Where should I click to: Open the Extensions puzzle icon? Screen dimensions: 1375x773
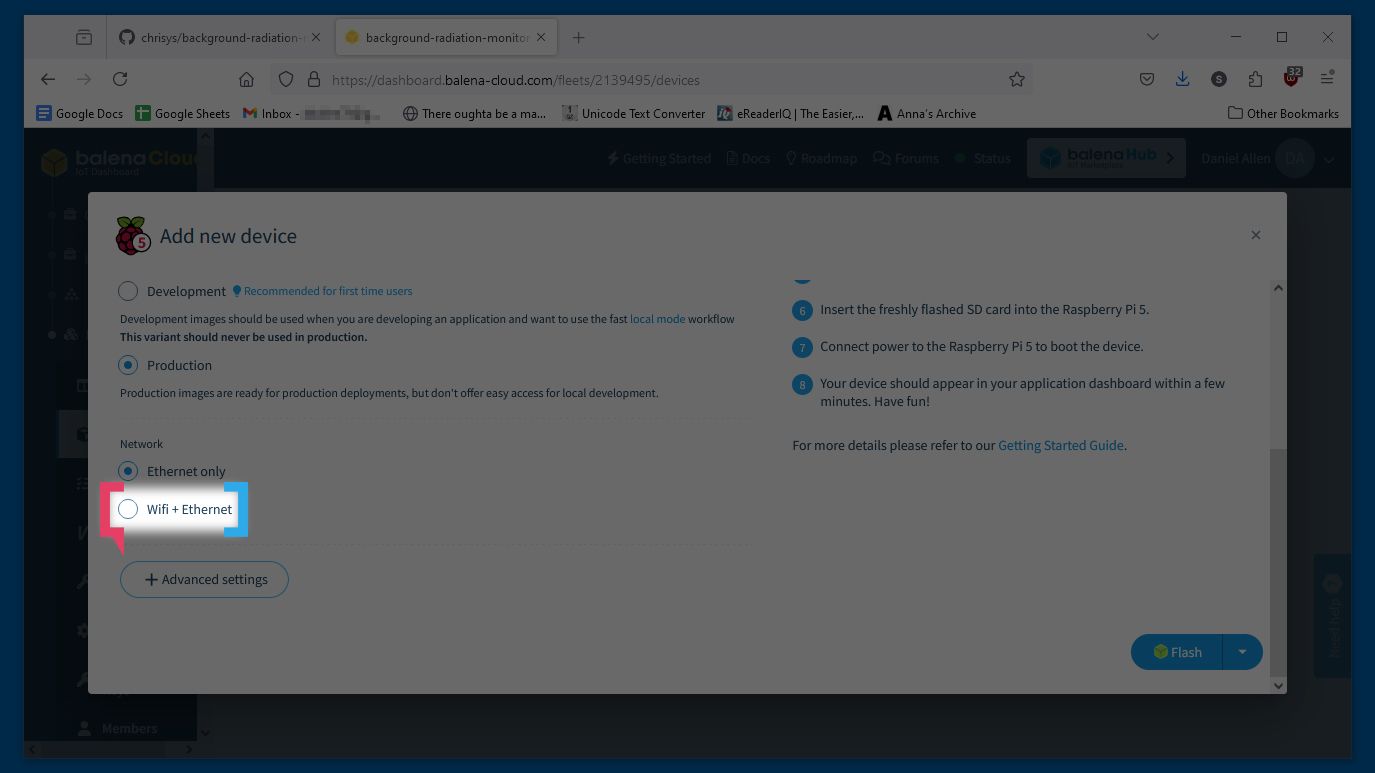click(1255, 79)
